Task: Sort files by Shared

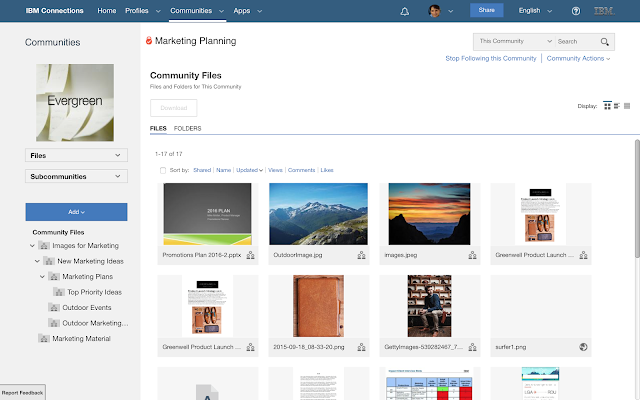Action: [202, 170]
